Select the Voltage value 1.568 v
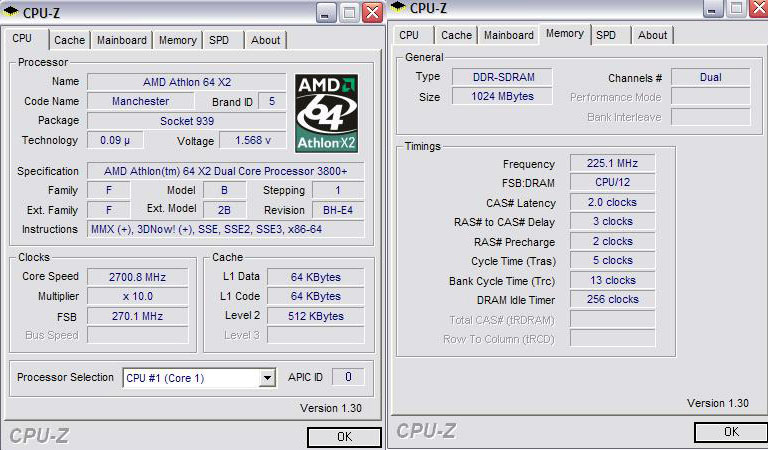The height and width of the screenshot is (450, 768). [253, 141]
